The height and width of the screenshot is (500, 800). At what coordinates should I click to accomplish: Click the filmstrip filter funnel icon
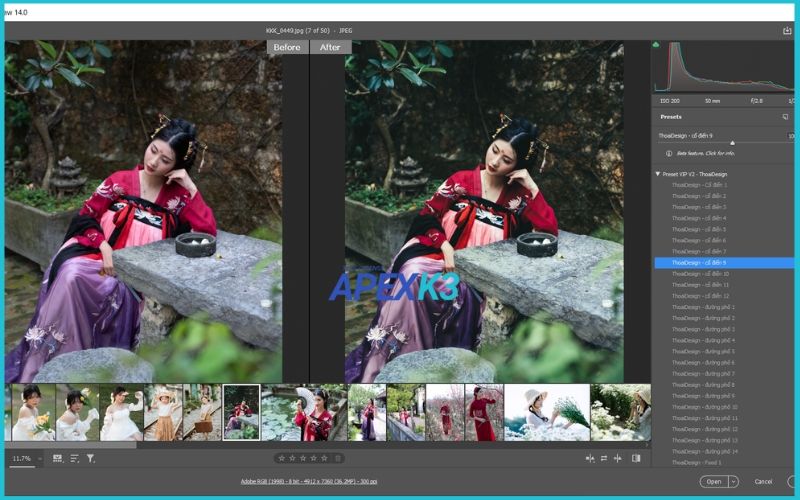90,458
